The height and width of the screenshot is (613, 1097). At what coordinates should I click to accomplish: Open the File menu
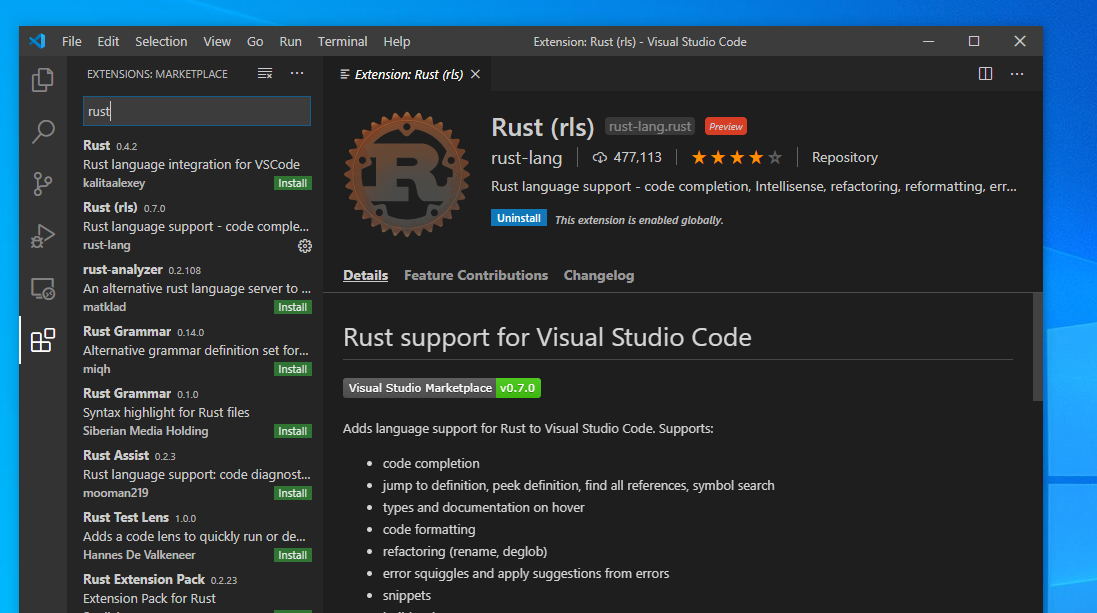coord(71,41)
